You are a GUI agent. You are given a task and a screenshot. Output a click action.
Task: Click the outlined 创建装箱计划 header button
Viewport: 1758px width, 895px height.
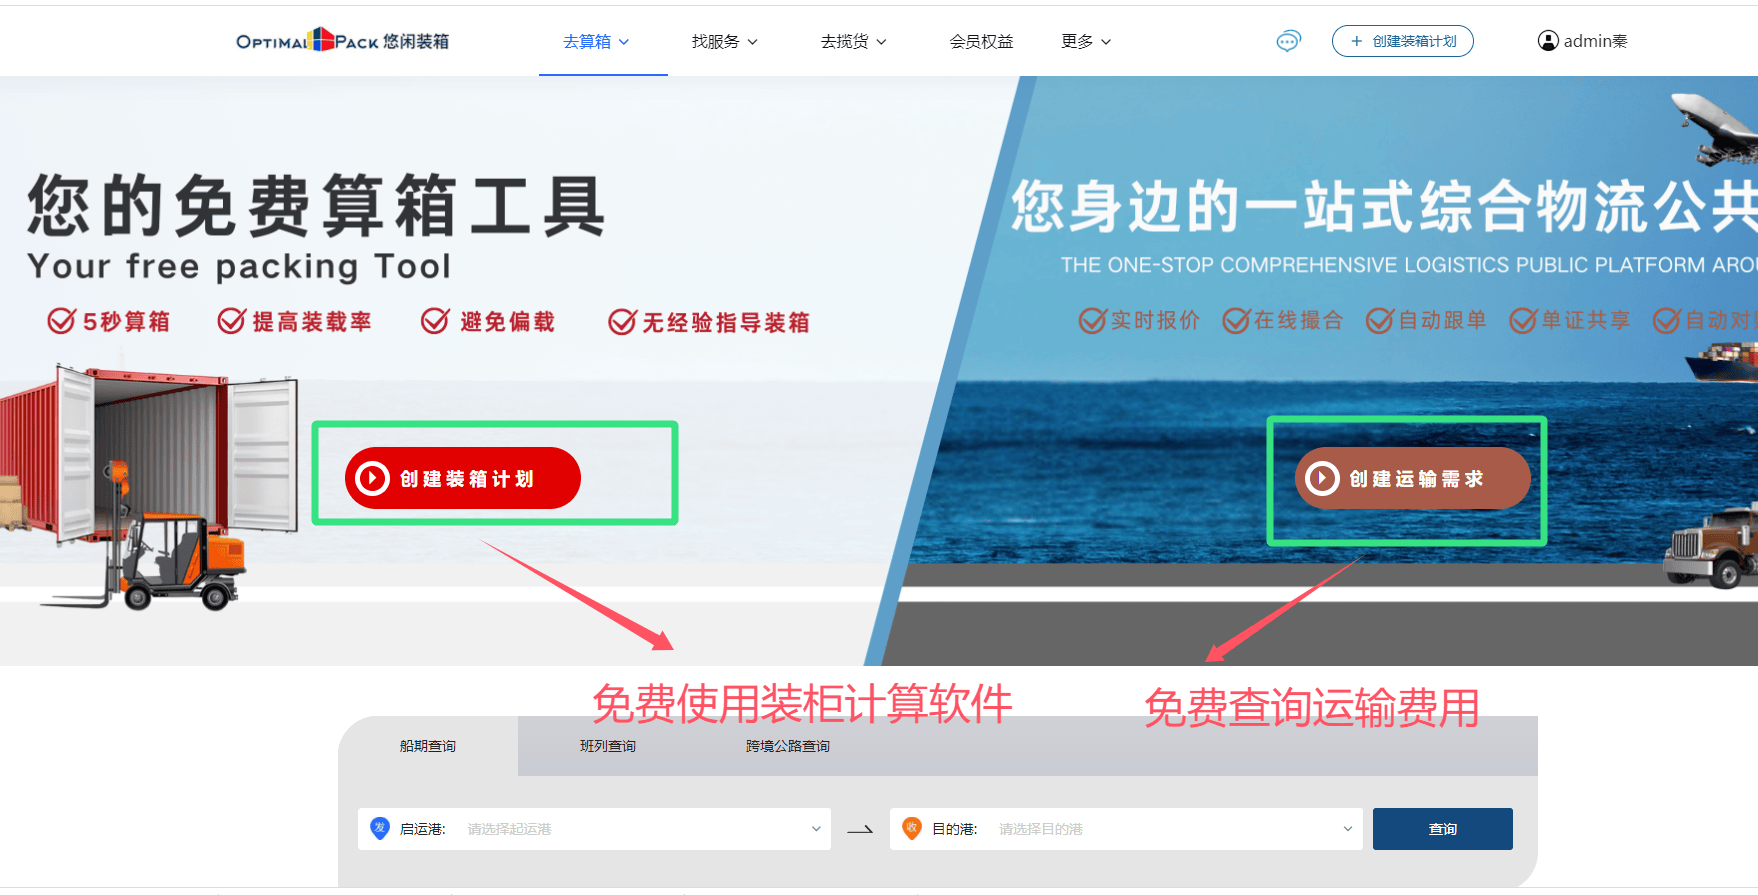click(1402, 41)
